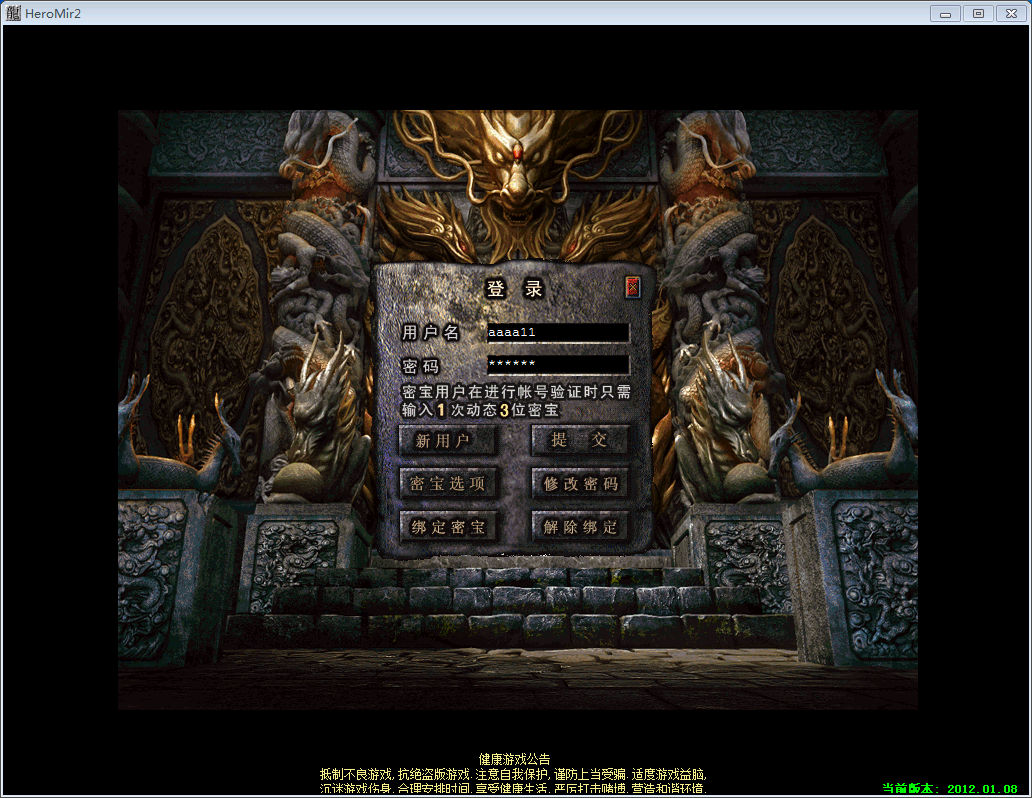Close the login panel with red icon
The image size is (1032, 798).
[x=632, y=287]
